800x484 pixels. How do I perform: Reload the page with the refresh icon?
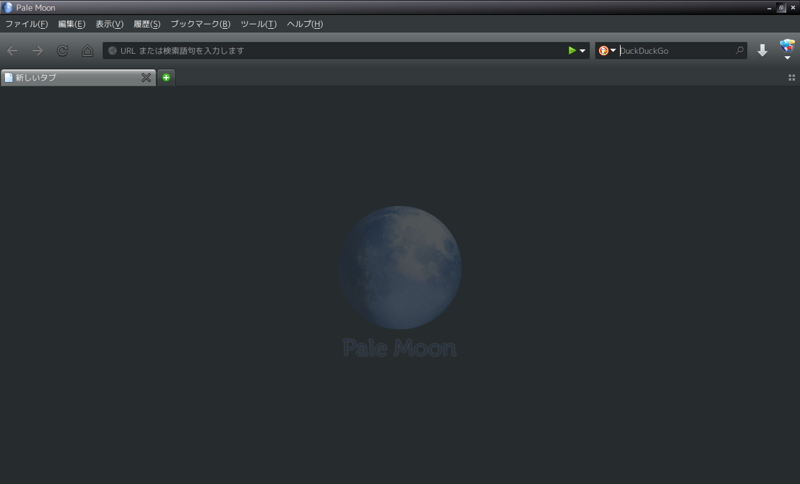[62, 50]
